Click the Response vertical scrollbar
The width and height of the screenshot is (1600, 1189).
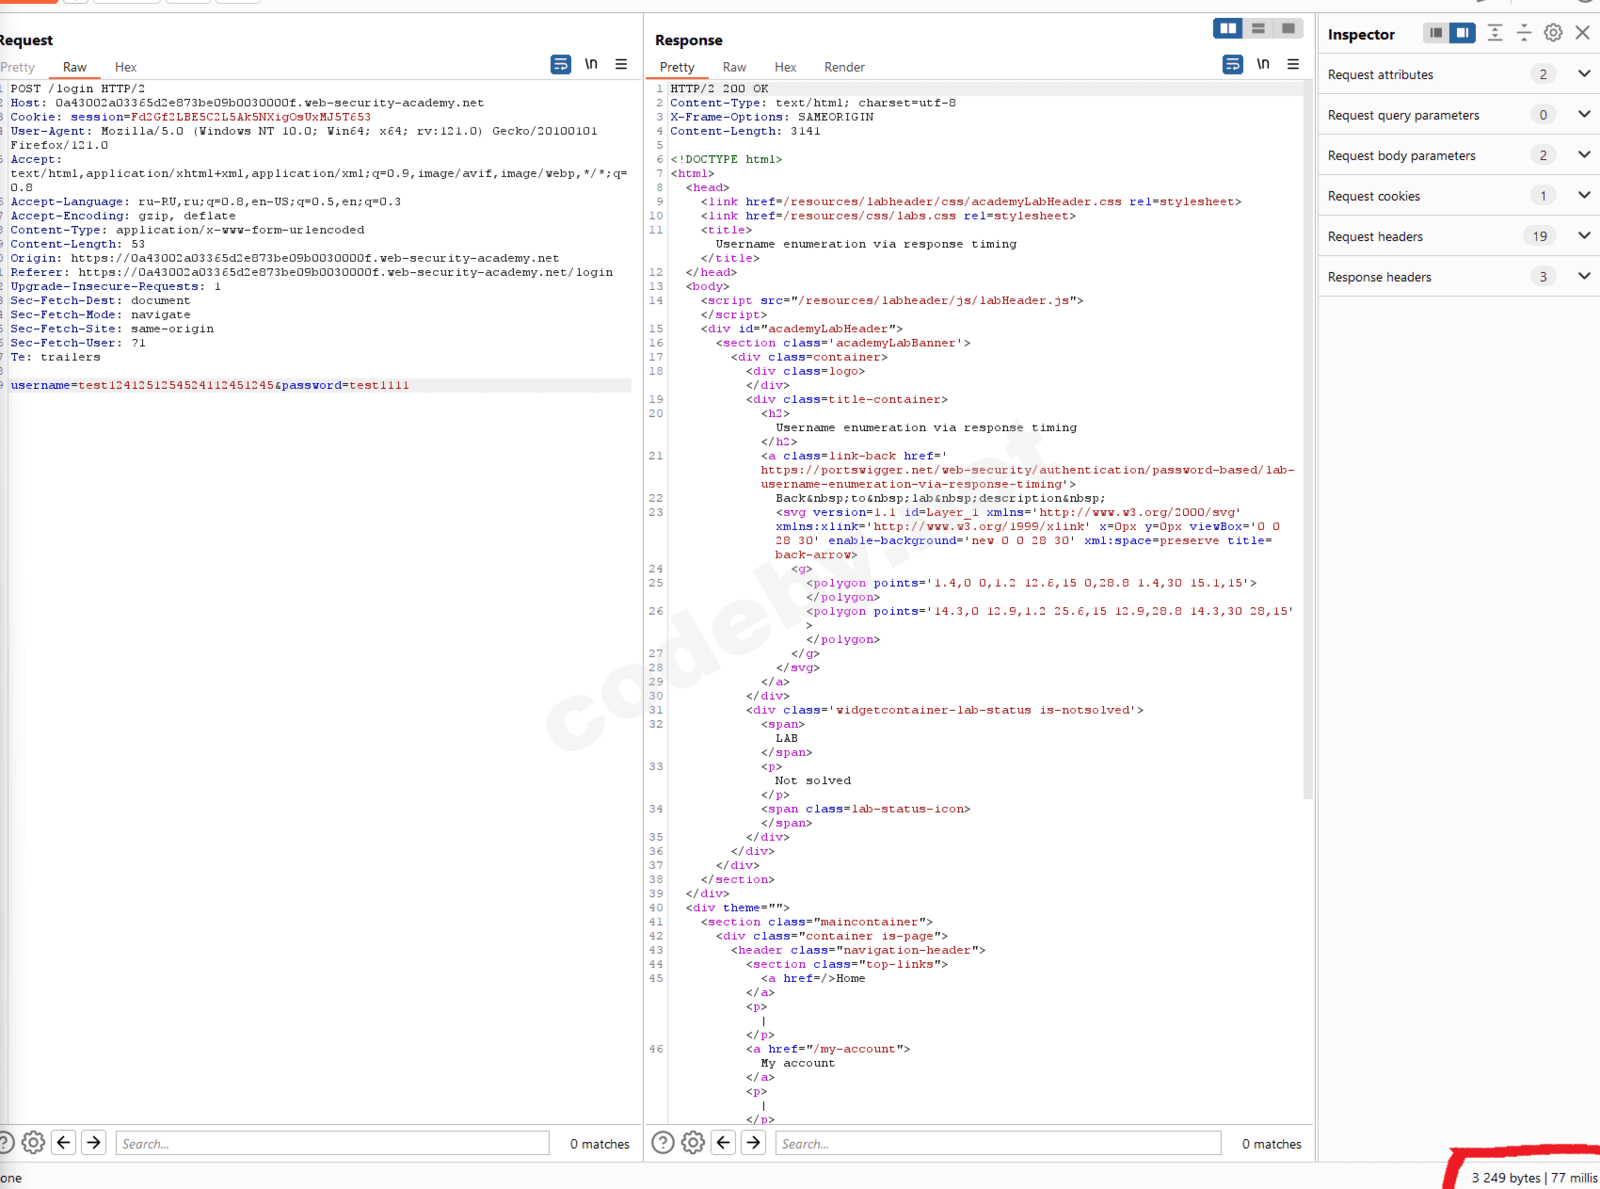pyautogui.click(x=1308, y=440)
